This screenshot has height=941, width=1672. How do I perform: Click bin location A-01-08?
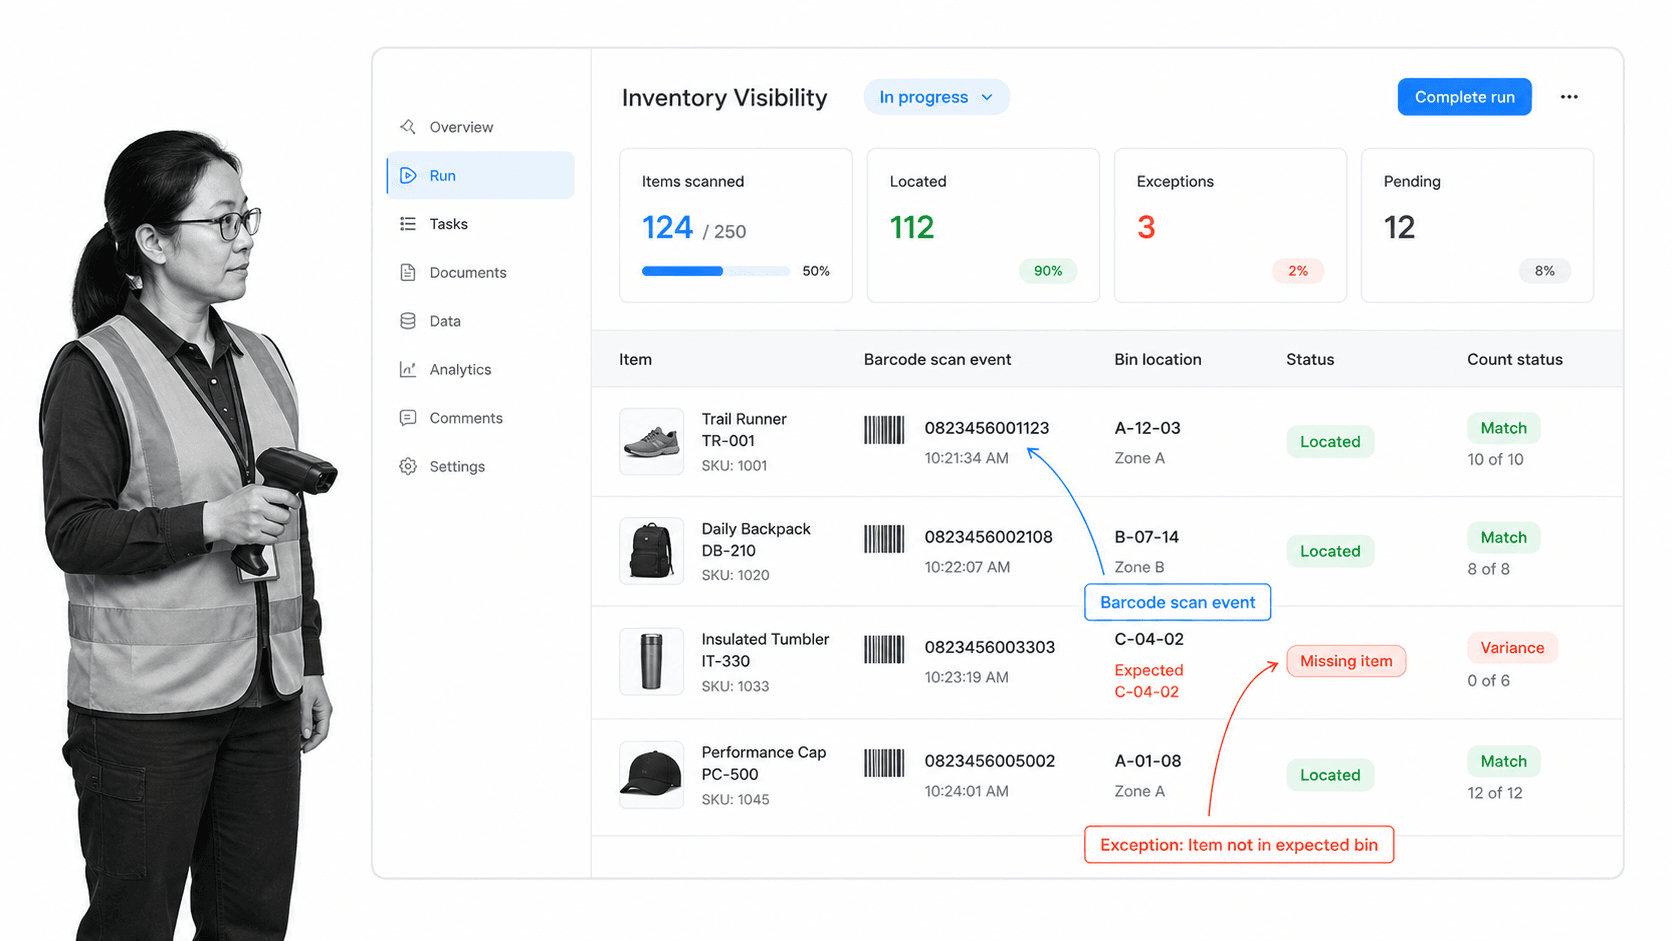1148,761
